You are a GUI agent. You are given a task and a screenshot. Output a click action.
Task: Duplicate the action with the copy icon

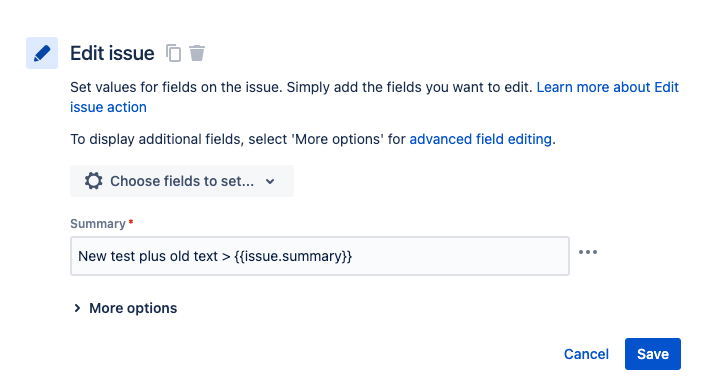(173, 53)
